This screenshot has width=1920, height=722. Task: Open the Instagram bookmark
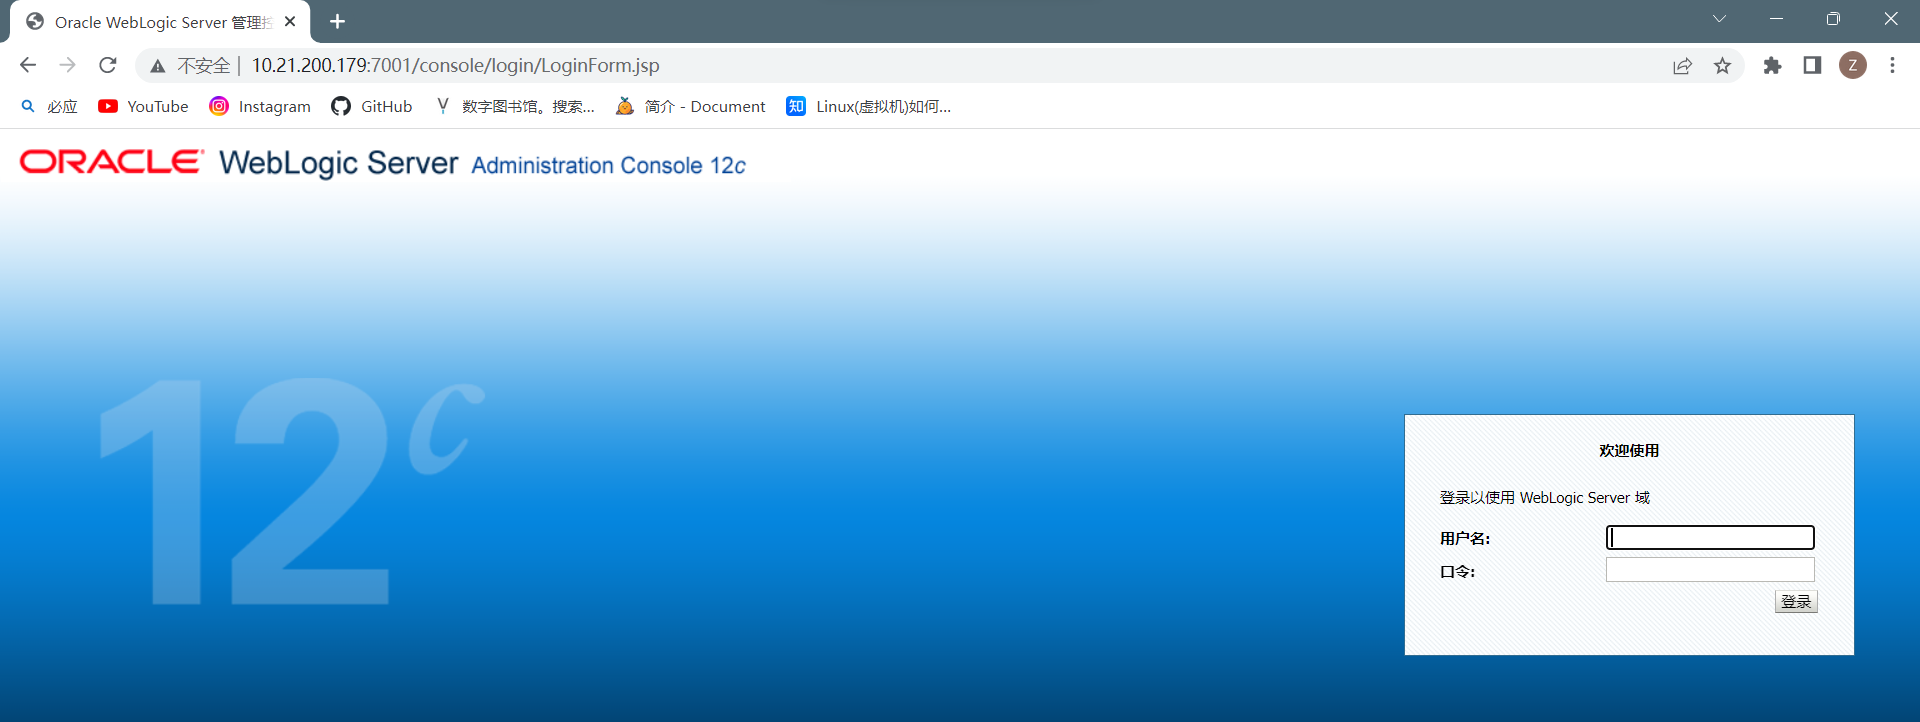260,106
